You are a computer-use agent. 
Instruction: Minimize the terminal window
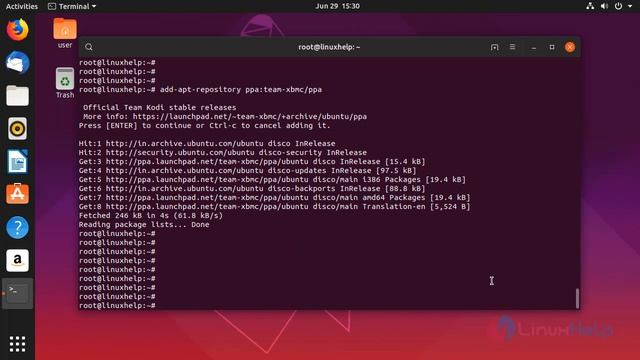click(x=533, y=47)
